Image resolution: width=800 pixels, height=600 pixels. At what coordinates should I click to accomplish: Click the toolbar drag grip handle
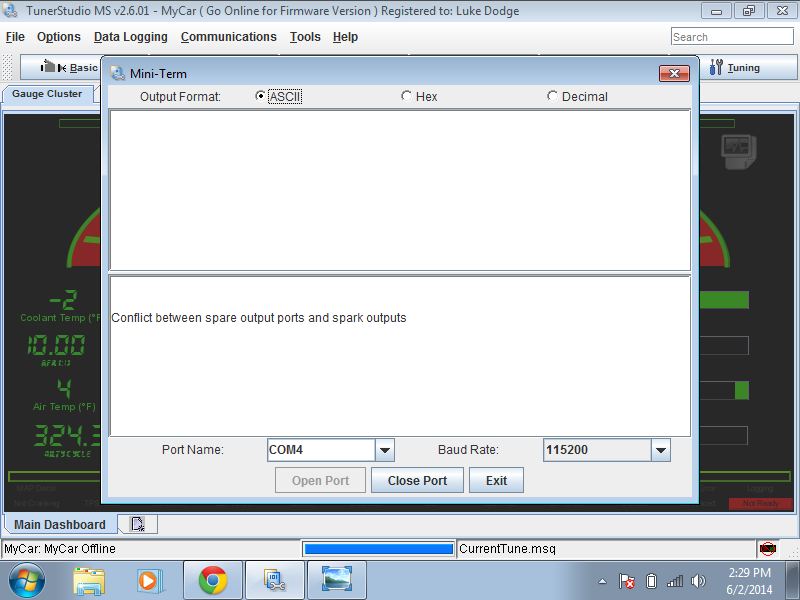coord(8,67)
